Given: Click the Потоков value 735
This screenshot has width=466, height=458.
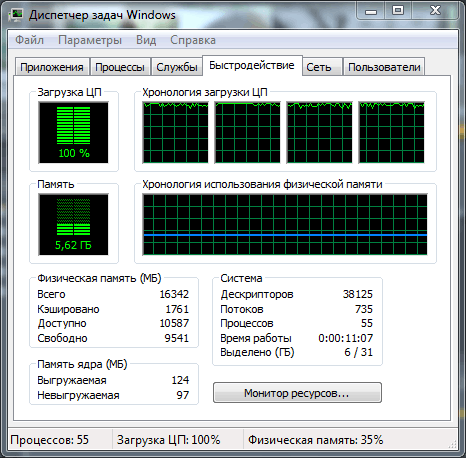Looking at the screenshot, I should (364, 309).
